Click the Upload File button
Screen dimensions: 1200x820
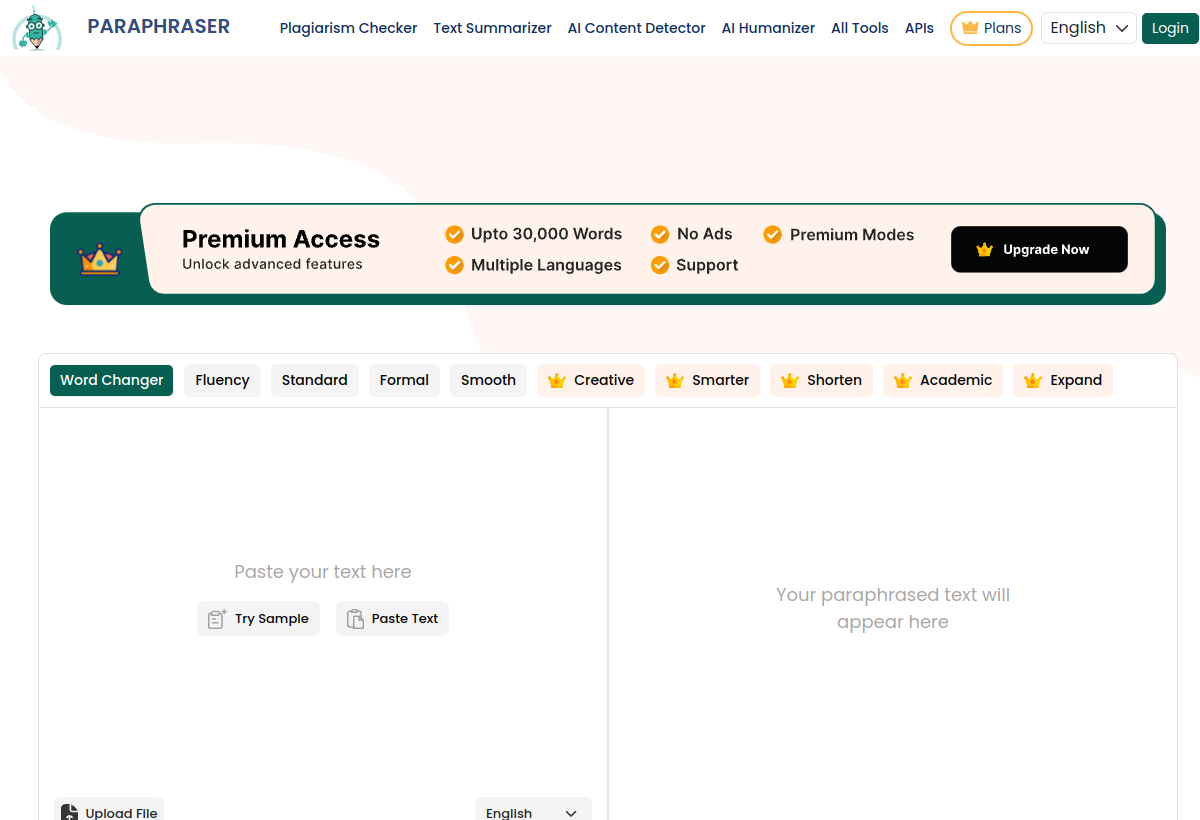coord(109,810)
